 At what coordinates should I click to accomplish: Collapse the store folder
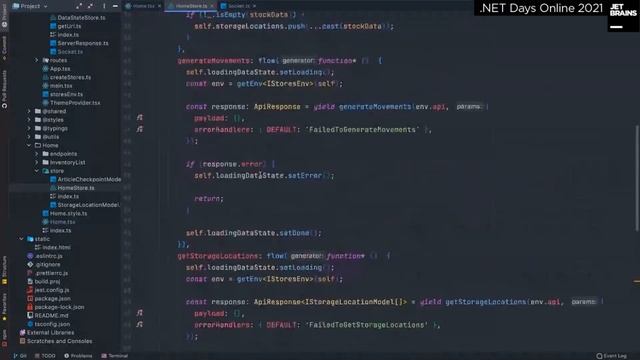[36, 171]
